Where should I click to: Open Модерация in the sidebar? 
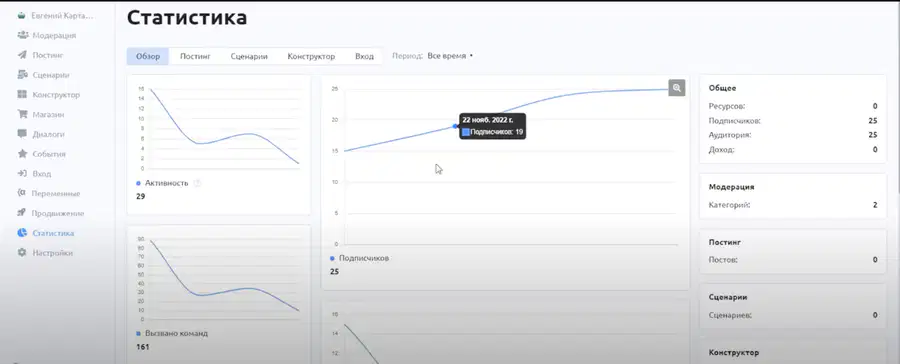point(54,36)
